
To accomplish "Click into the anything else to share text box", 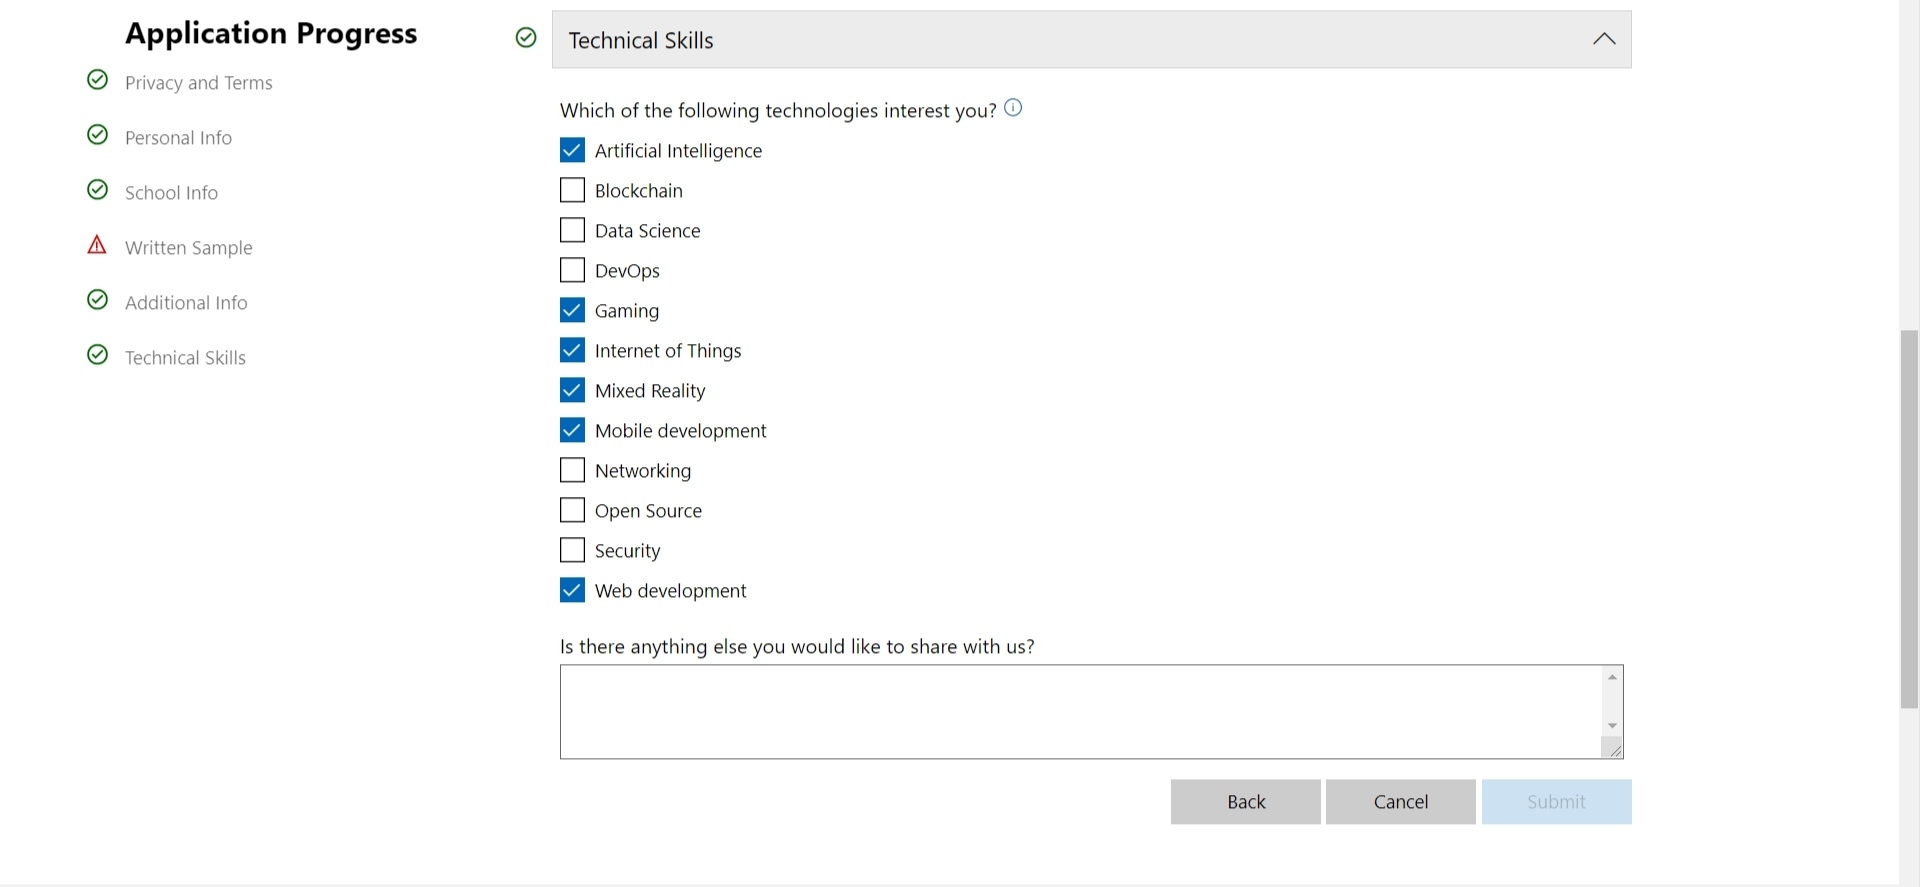I will coord(1080,712).
